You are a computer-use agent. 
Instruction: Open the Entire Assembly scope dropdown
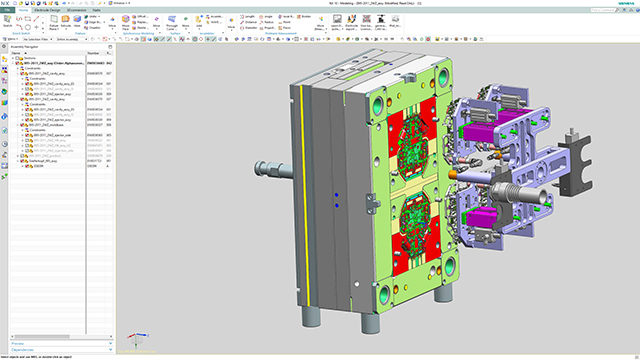[x=72, y=39]
